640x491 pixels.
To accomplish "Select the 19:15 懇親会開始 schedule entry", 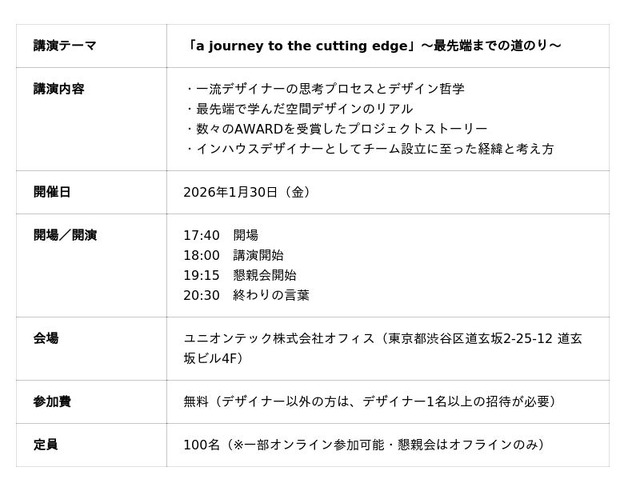I will tap(240, 275).
